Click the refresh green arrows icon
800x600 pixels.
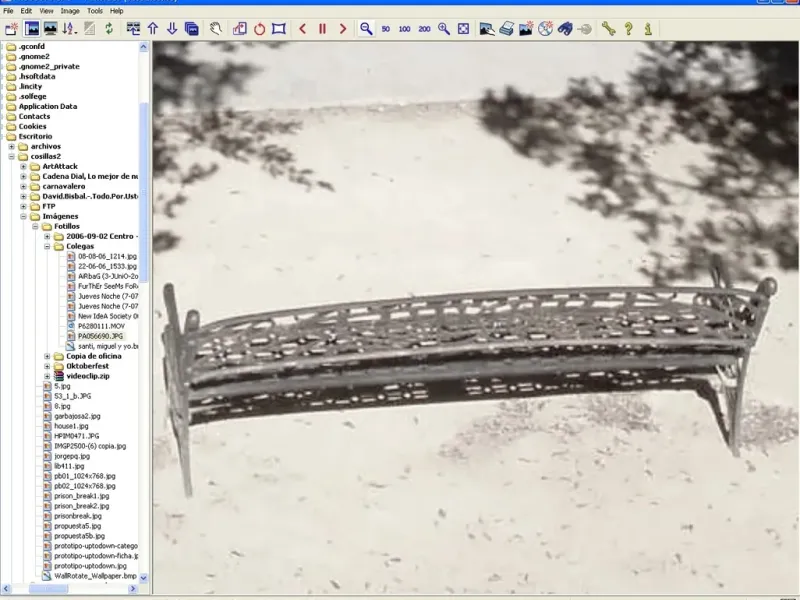(108, 29)
